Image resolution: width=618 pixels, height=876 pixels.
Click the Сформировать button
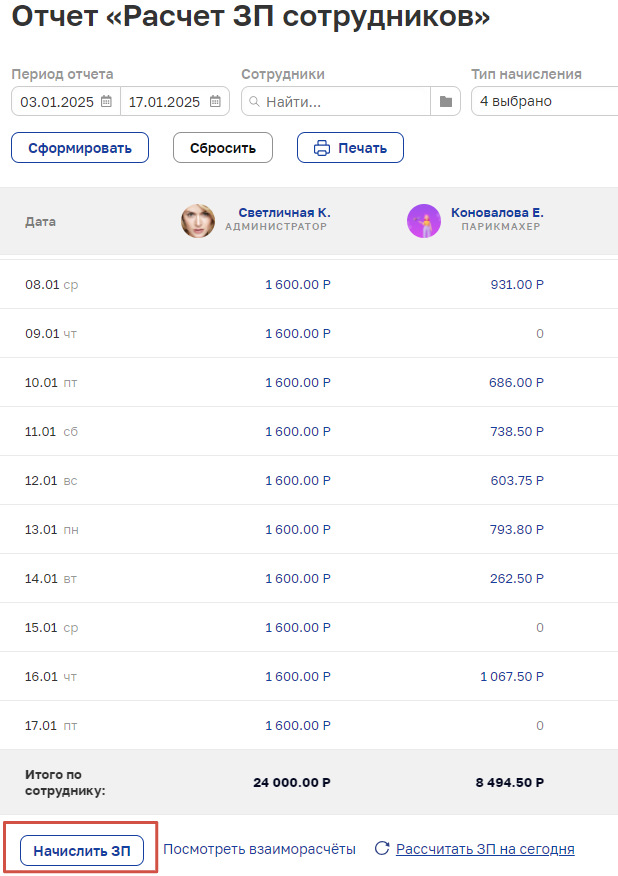(x=80, y=147)
